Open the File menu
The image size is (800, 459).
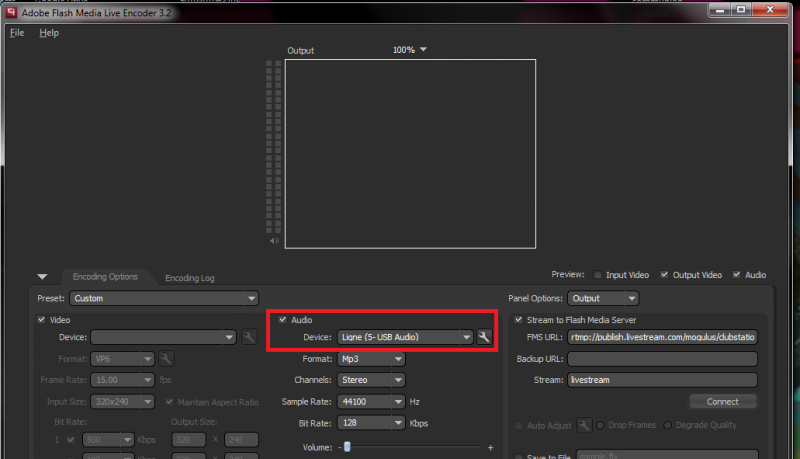[17, 33]
